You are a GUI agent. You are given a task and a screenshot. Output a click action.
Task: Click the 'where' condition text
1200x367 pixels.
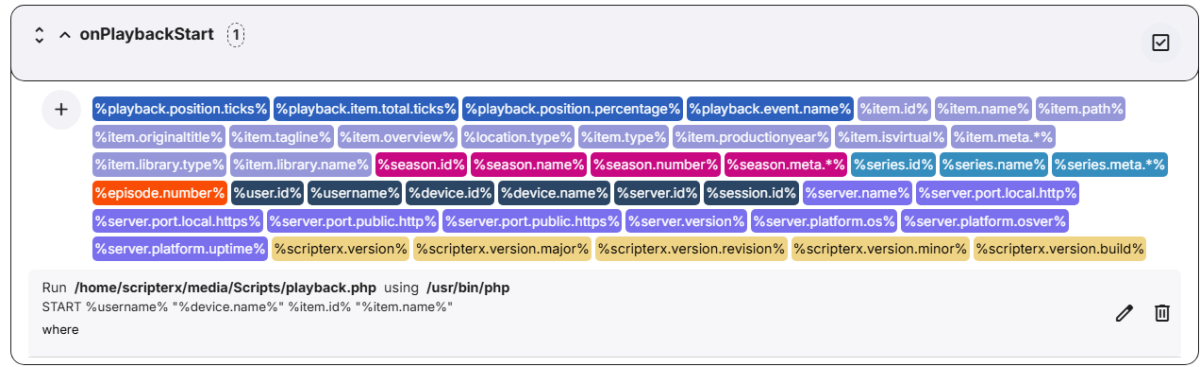60,329
